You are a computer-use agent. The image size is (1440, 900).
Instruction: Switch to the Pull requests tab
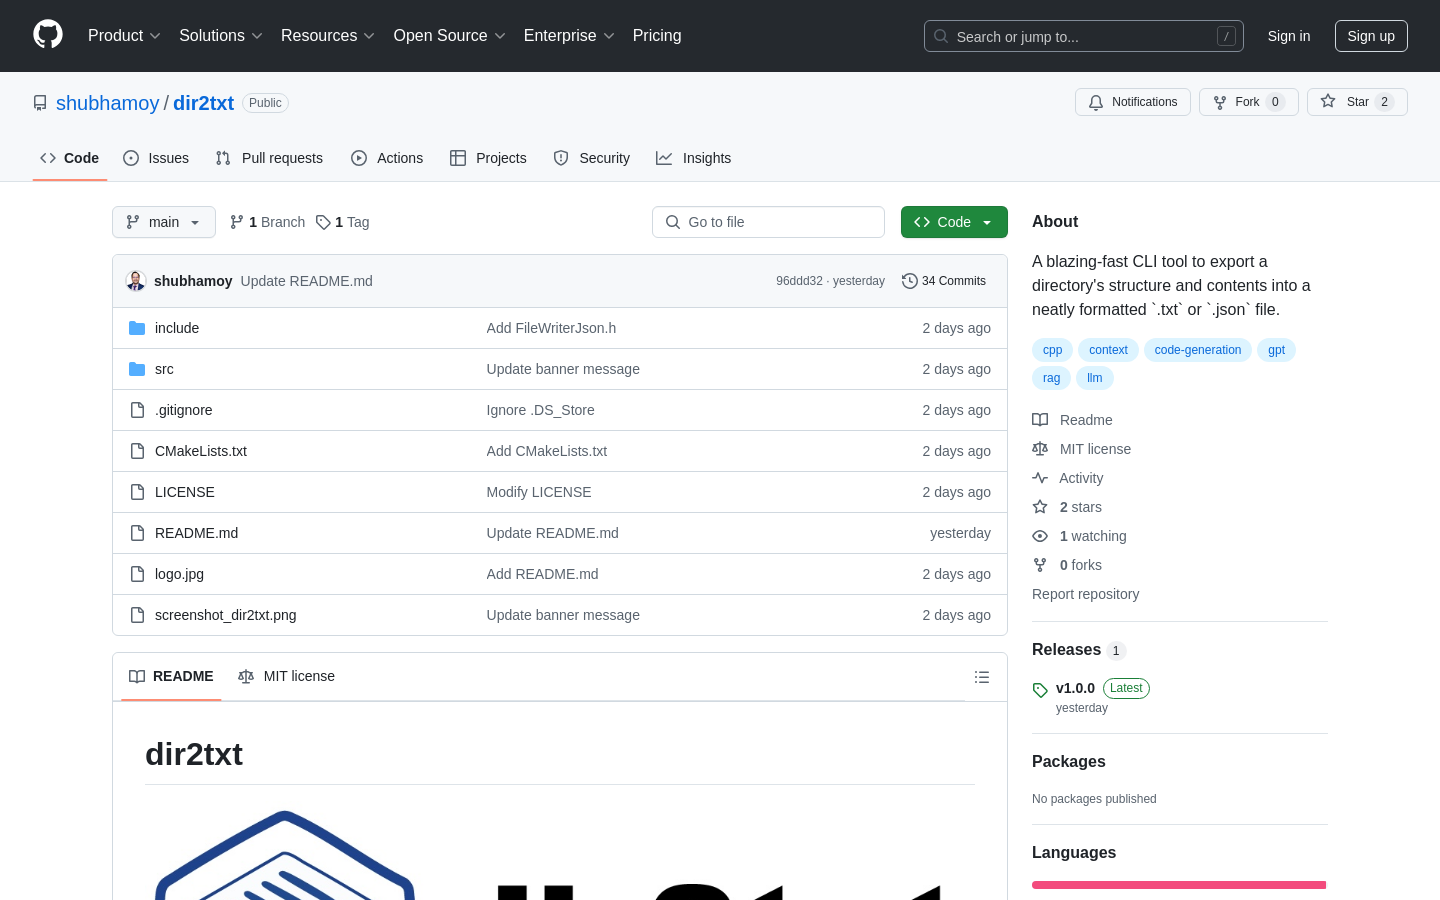269,158
